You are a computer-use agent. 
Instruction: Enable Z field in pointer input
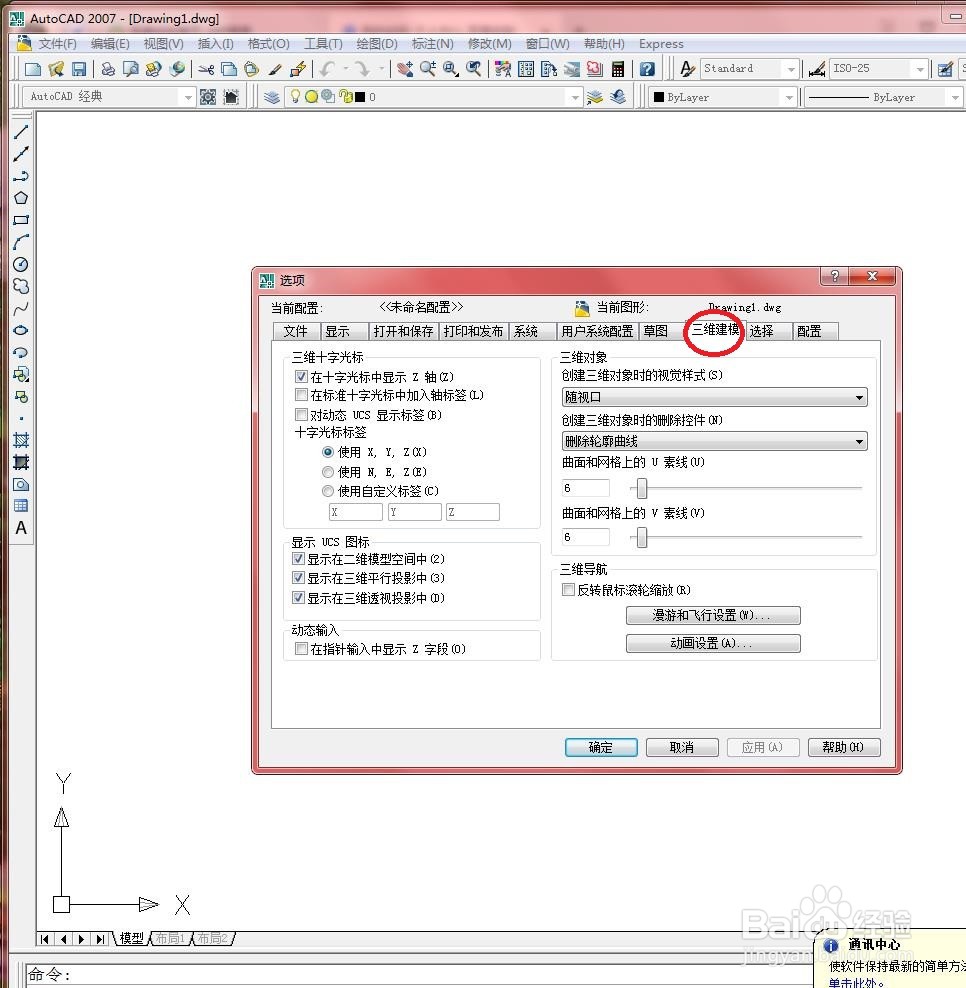[x=301, y=648]
